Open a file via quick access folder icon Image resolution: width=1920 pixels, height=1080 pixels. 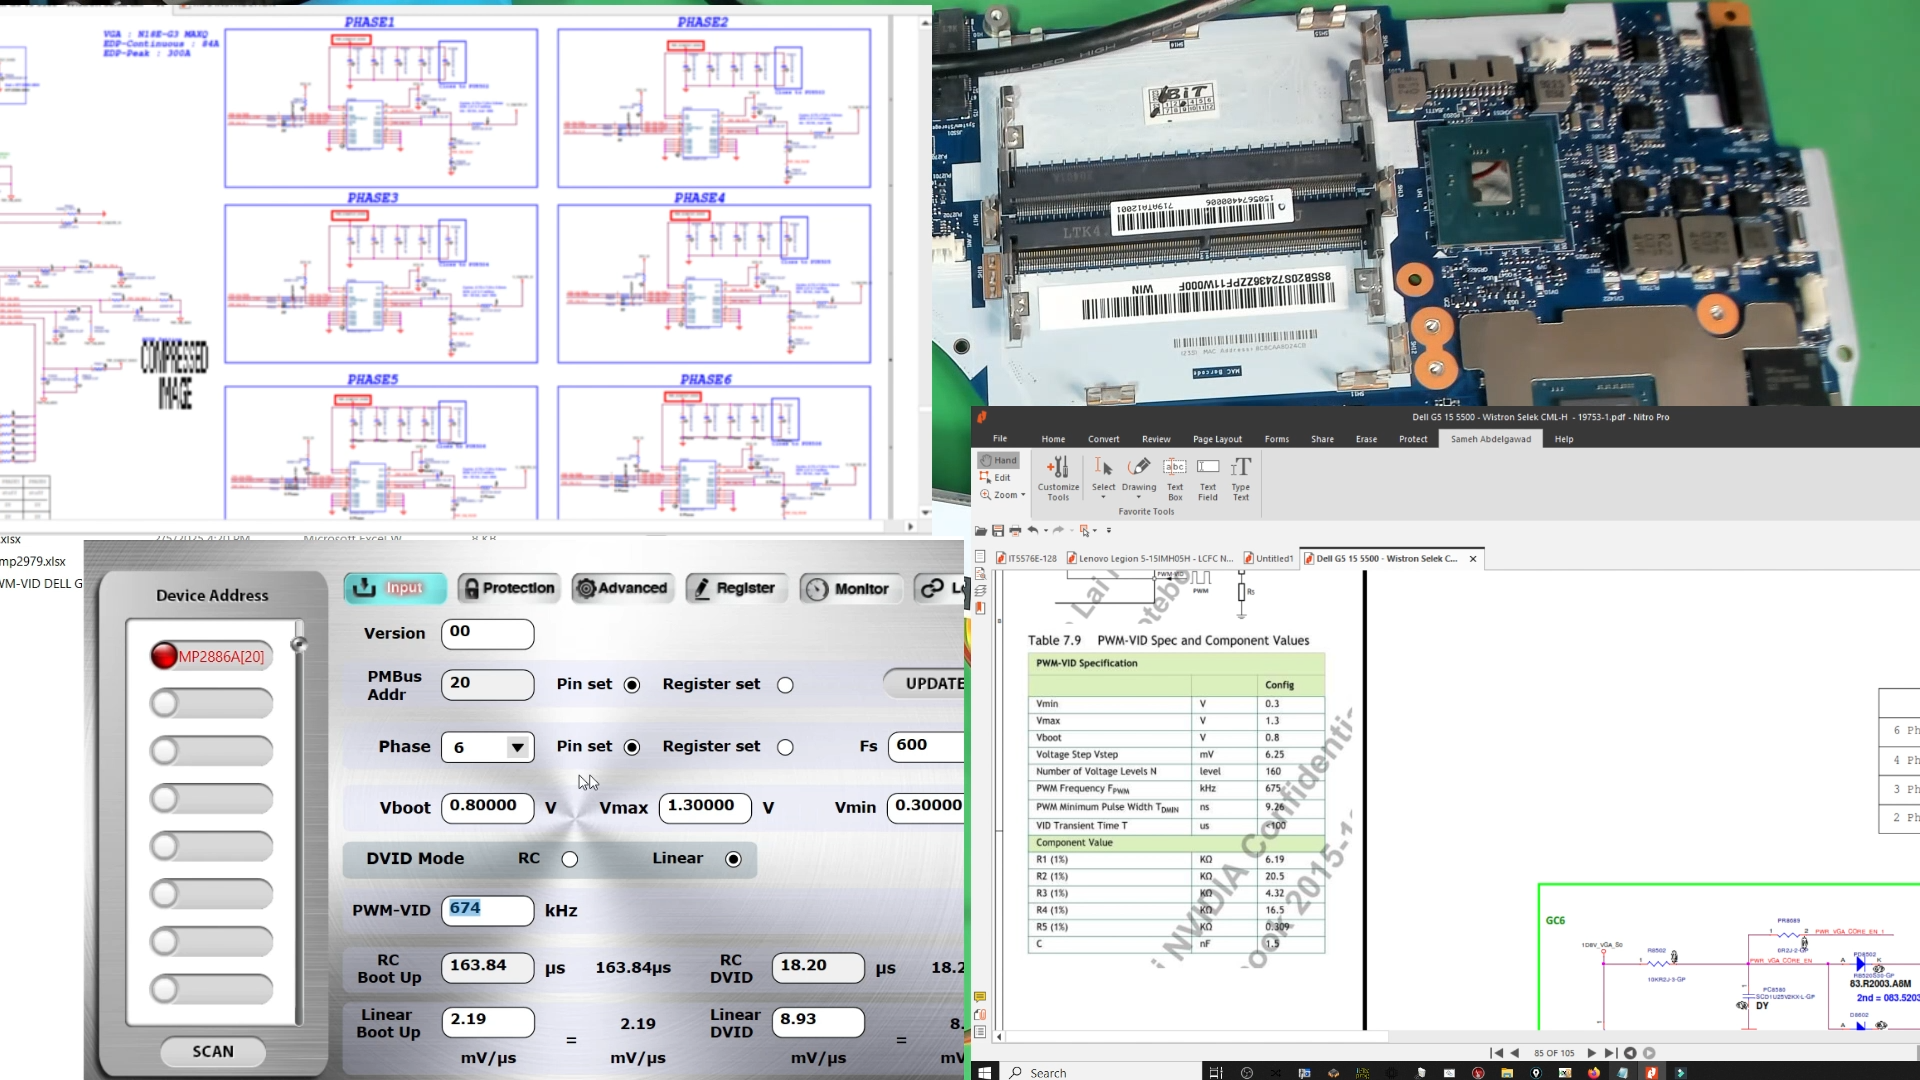point(981,531)
